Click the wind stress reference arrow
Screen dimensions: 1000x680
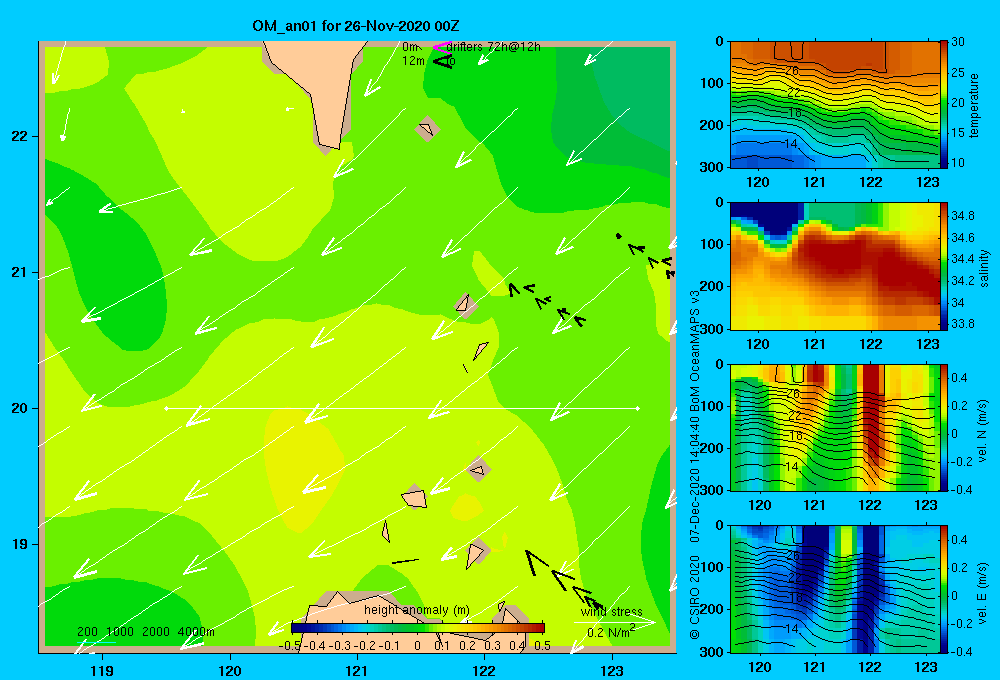point(614,621)
